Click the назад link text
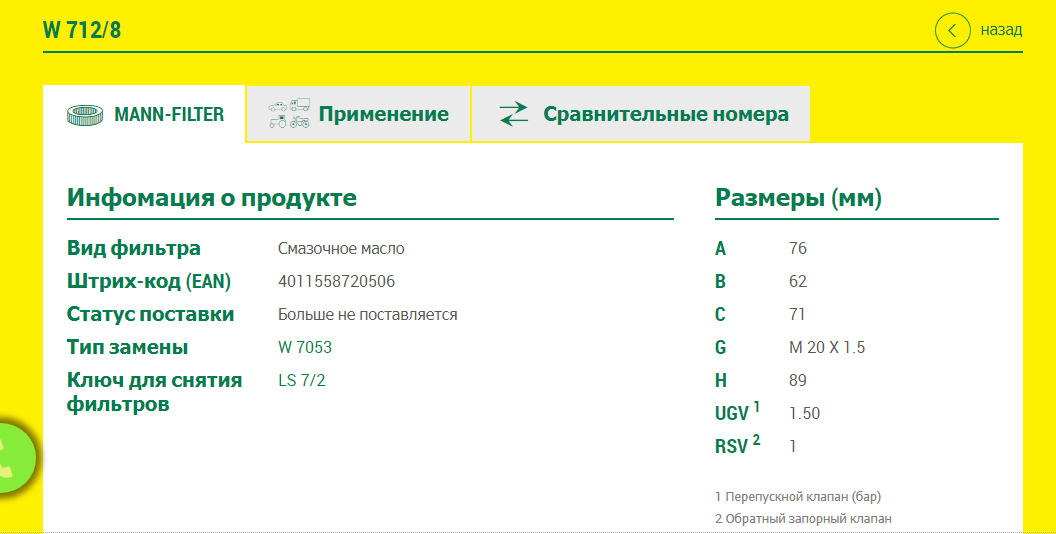 1001,30
